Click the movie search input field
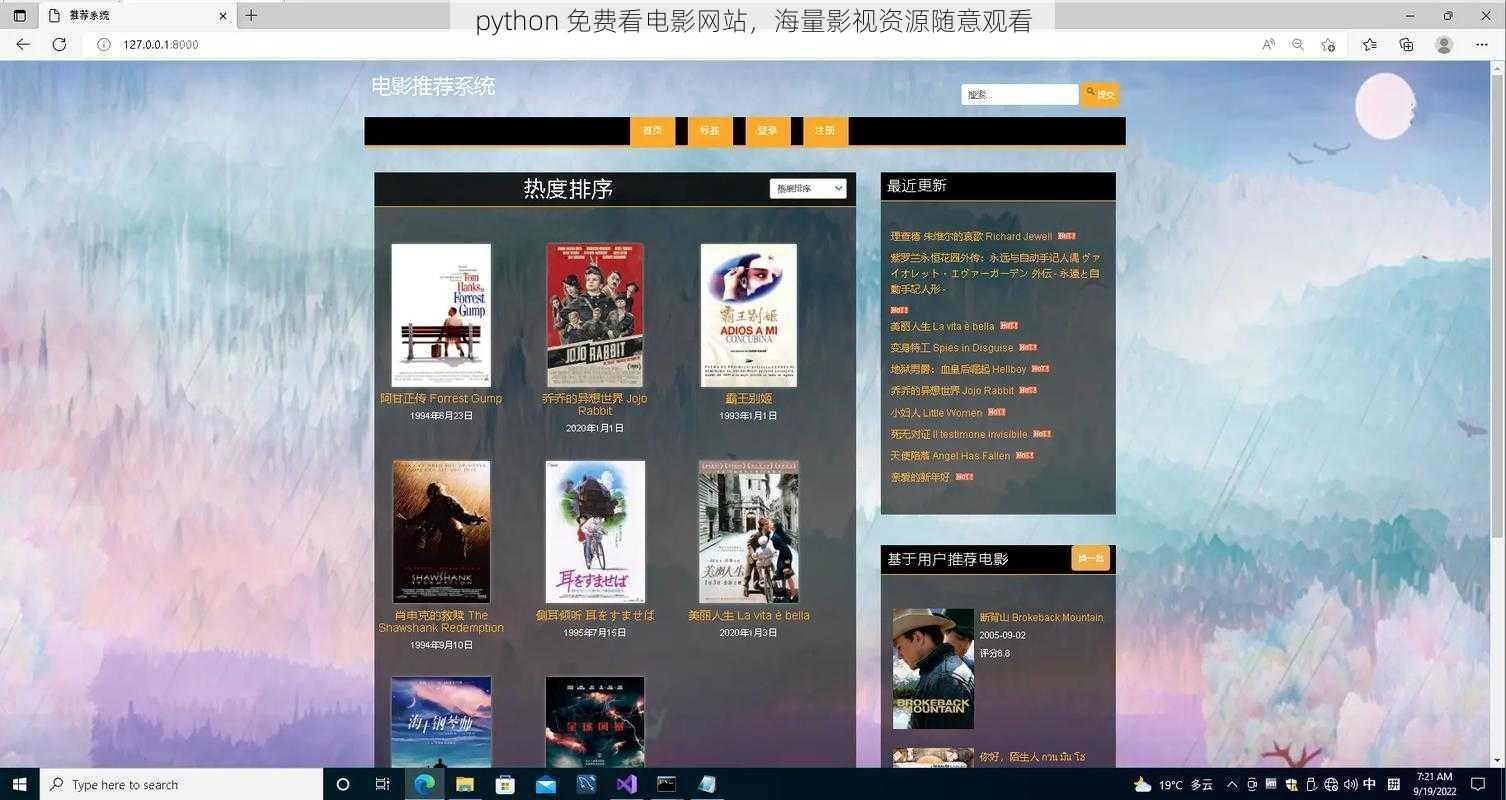 click(x=1020, y=94)
